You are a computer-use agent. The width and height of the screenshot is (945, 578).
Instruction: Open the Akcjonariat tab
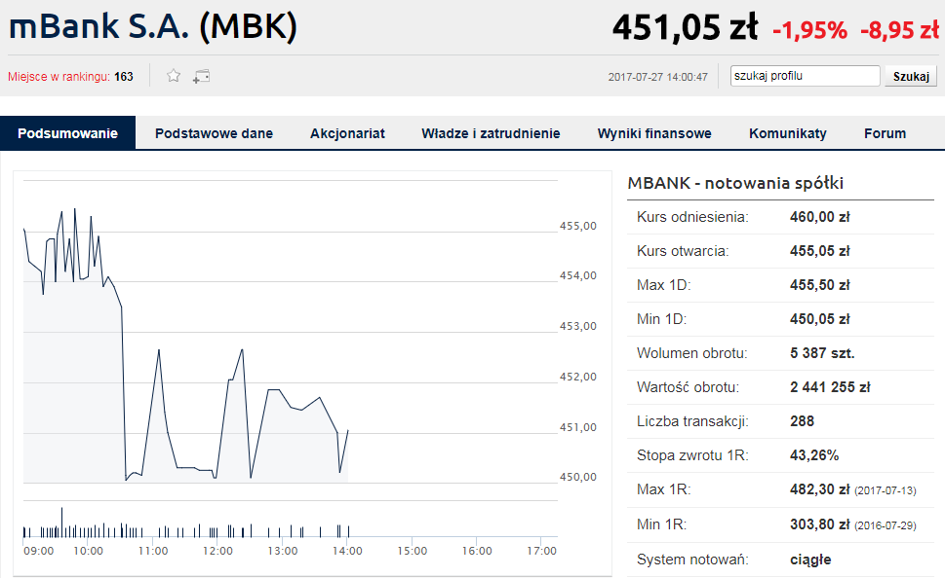point(347,133)
